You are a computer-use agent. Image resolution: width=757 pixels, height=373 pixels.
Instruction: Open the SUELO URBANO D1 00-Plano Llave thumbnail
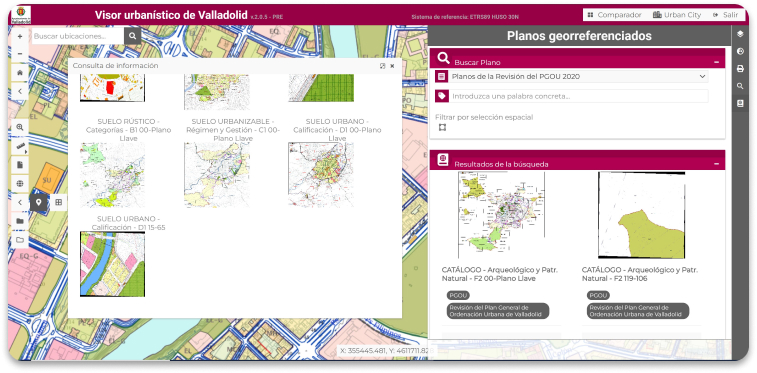pos(321,175)
